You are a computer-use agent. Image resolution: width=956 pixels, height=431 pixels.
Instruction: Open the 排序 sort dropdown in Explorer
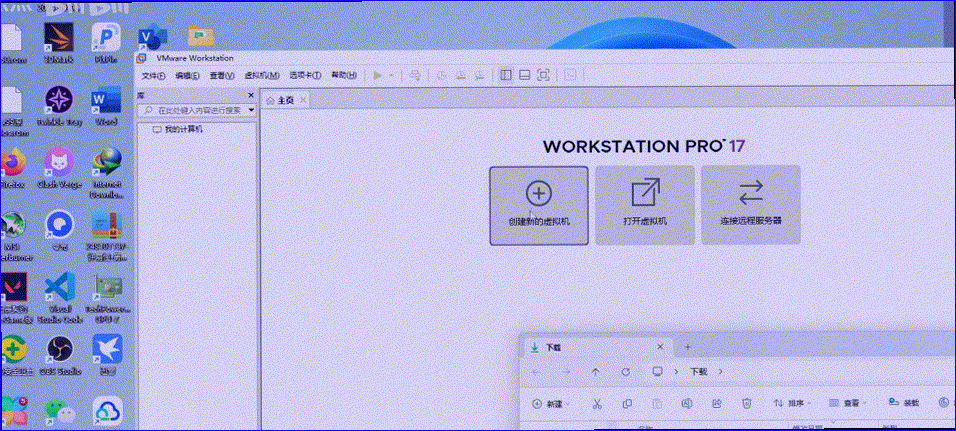(793, 404)
